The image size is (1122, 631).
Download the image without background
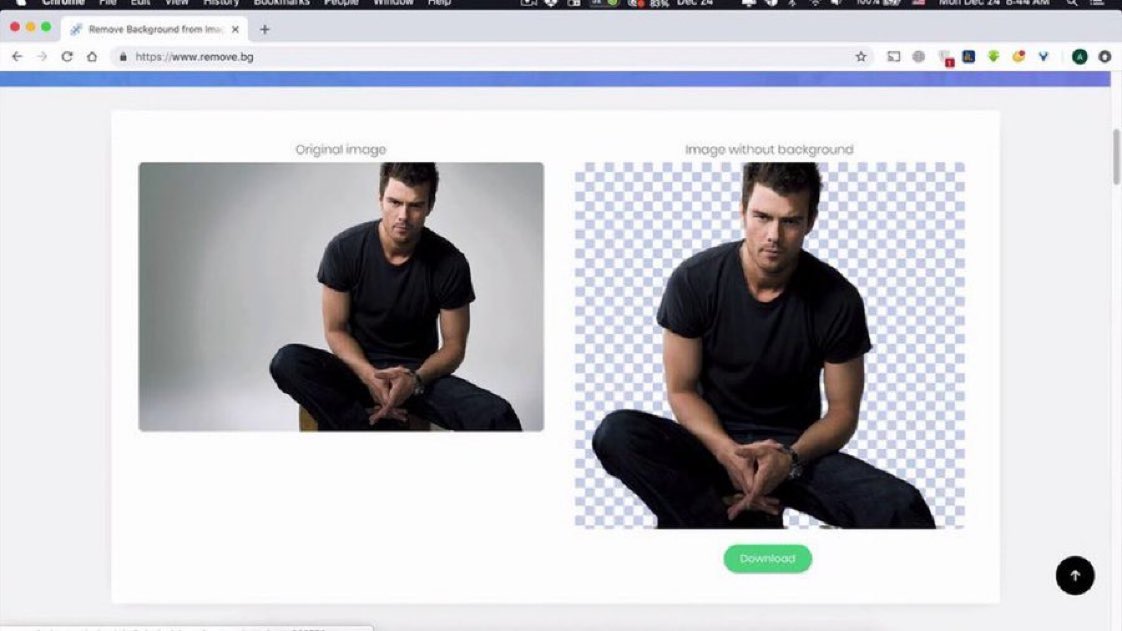click(768, 559)
